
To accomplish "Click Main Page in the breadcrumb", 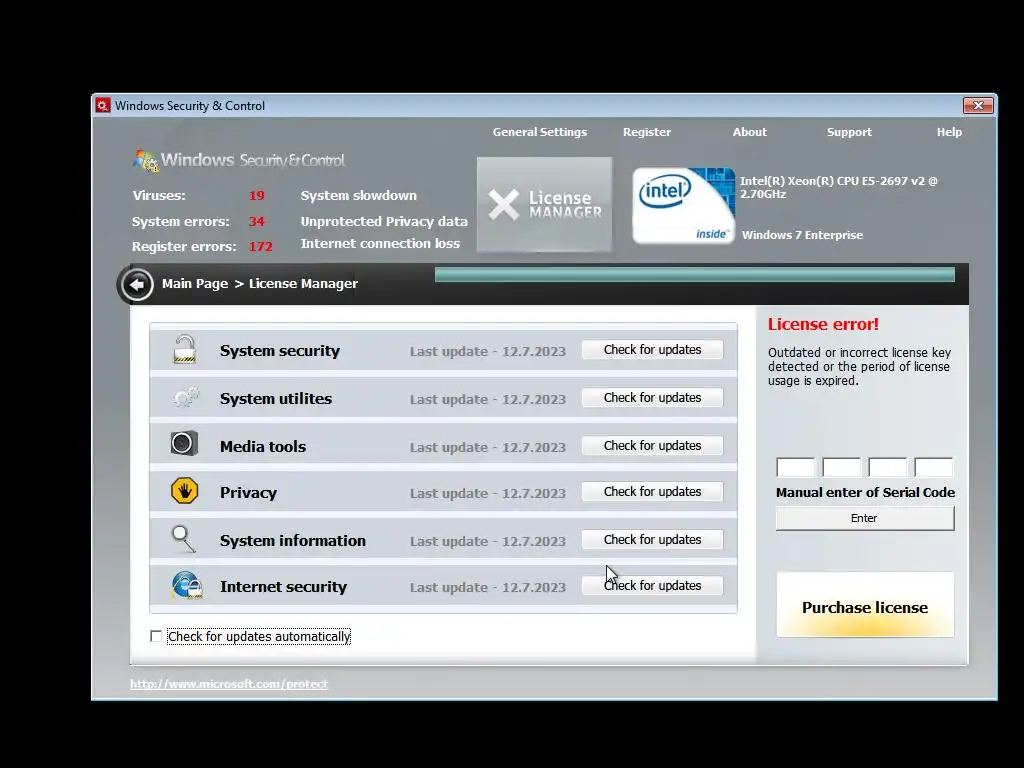I will click(x=195, y=283).
